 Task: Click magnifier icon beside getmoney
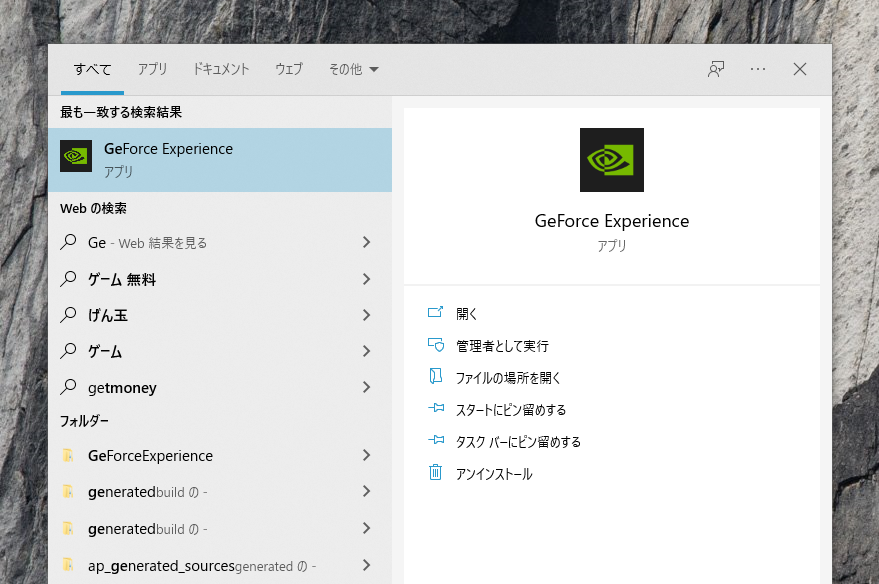[x=68, y=387]
